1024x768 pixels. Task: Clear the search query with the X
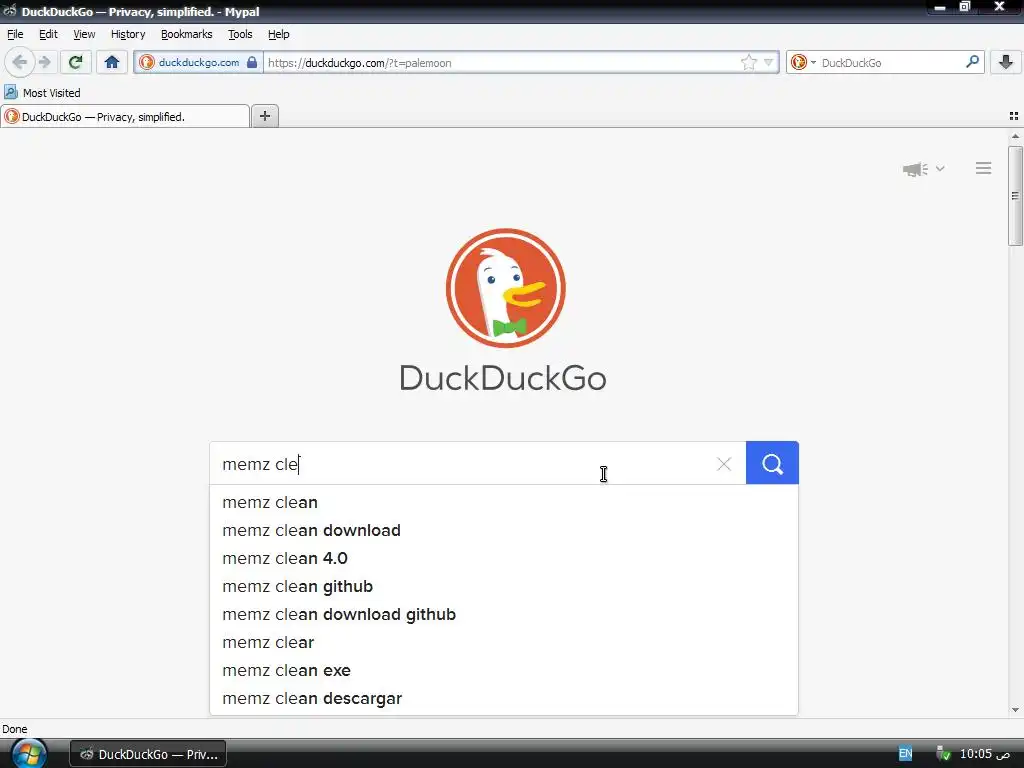(724, 464)
